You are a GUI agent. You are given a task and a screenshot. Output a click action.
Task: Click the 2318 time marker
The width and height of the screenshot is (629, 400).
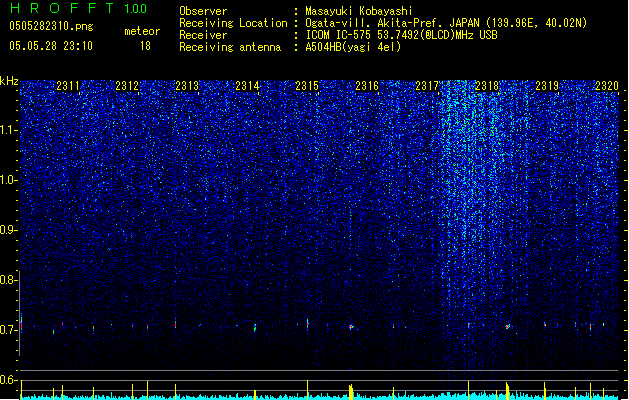pos(487,85)
